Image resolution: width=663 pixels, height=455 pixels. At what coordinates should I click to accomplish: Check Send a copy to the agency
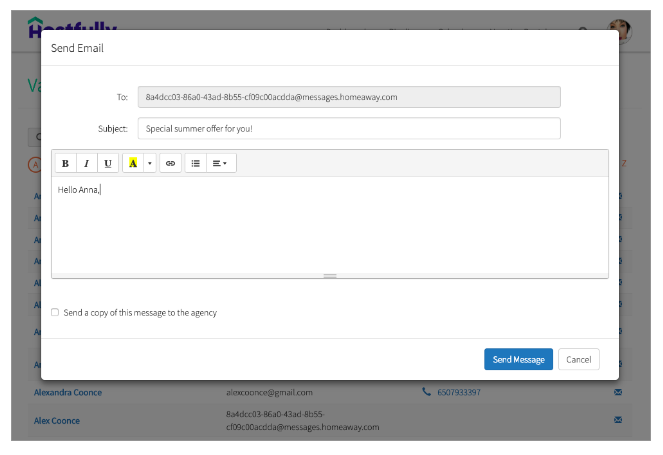(55, 312)
